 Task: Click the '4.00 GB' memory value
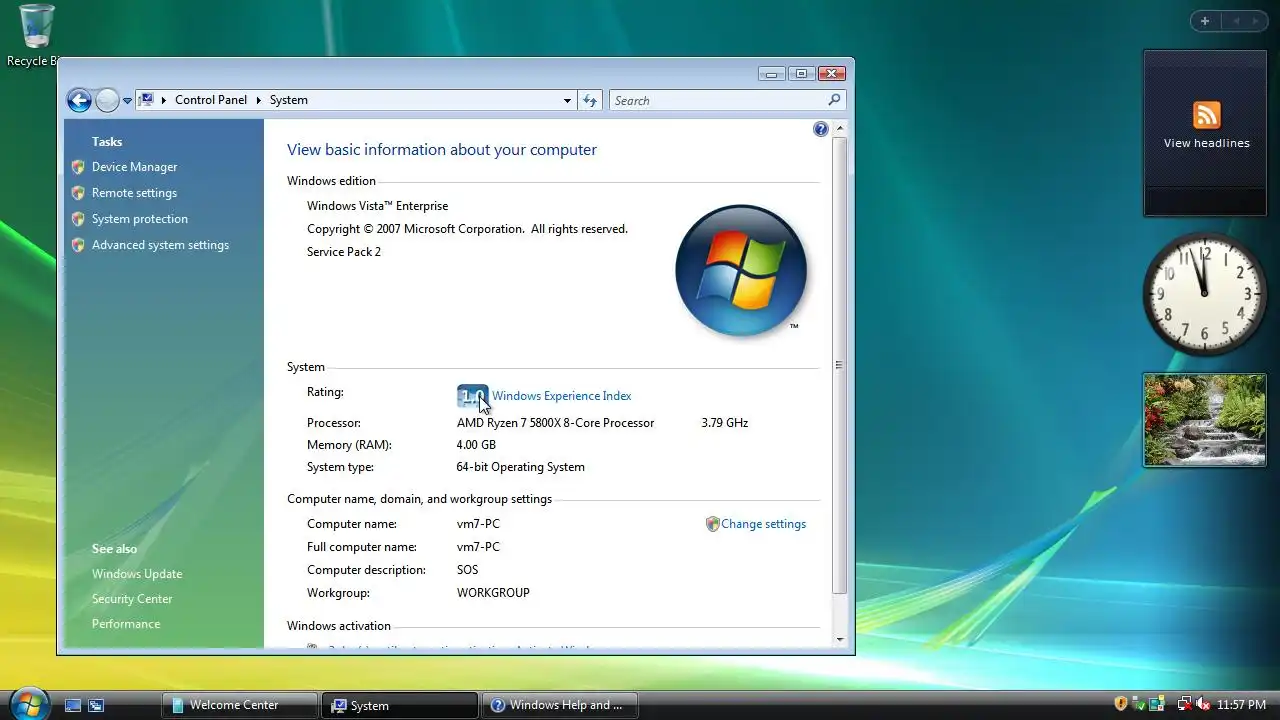(x=476, y=445)
